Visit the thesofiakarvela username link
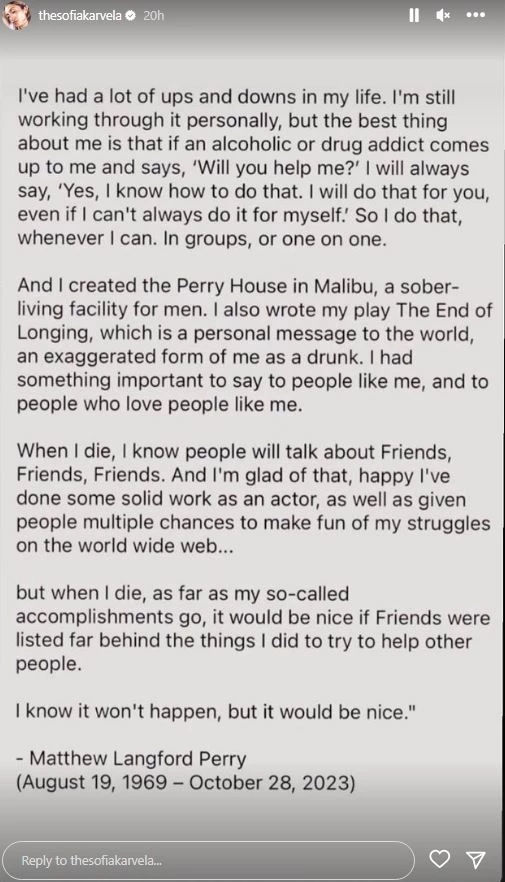The height and width of the screenshot is (882, 505). click(80, 16)
